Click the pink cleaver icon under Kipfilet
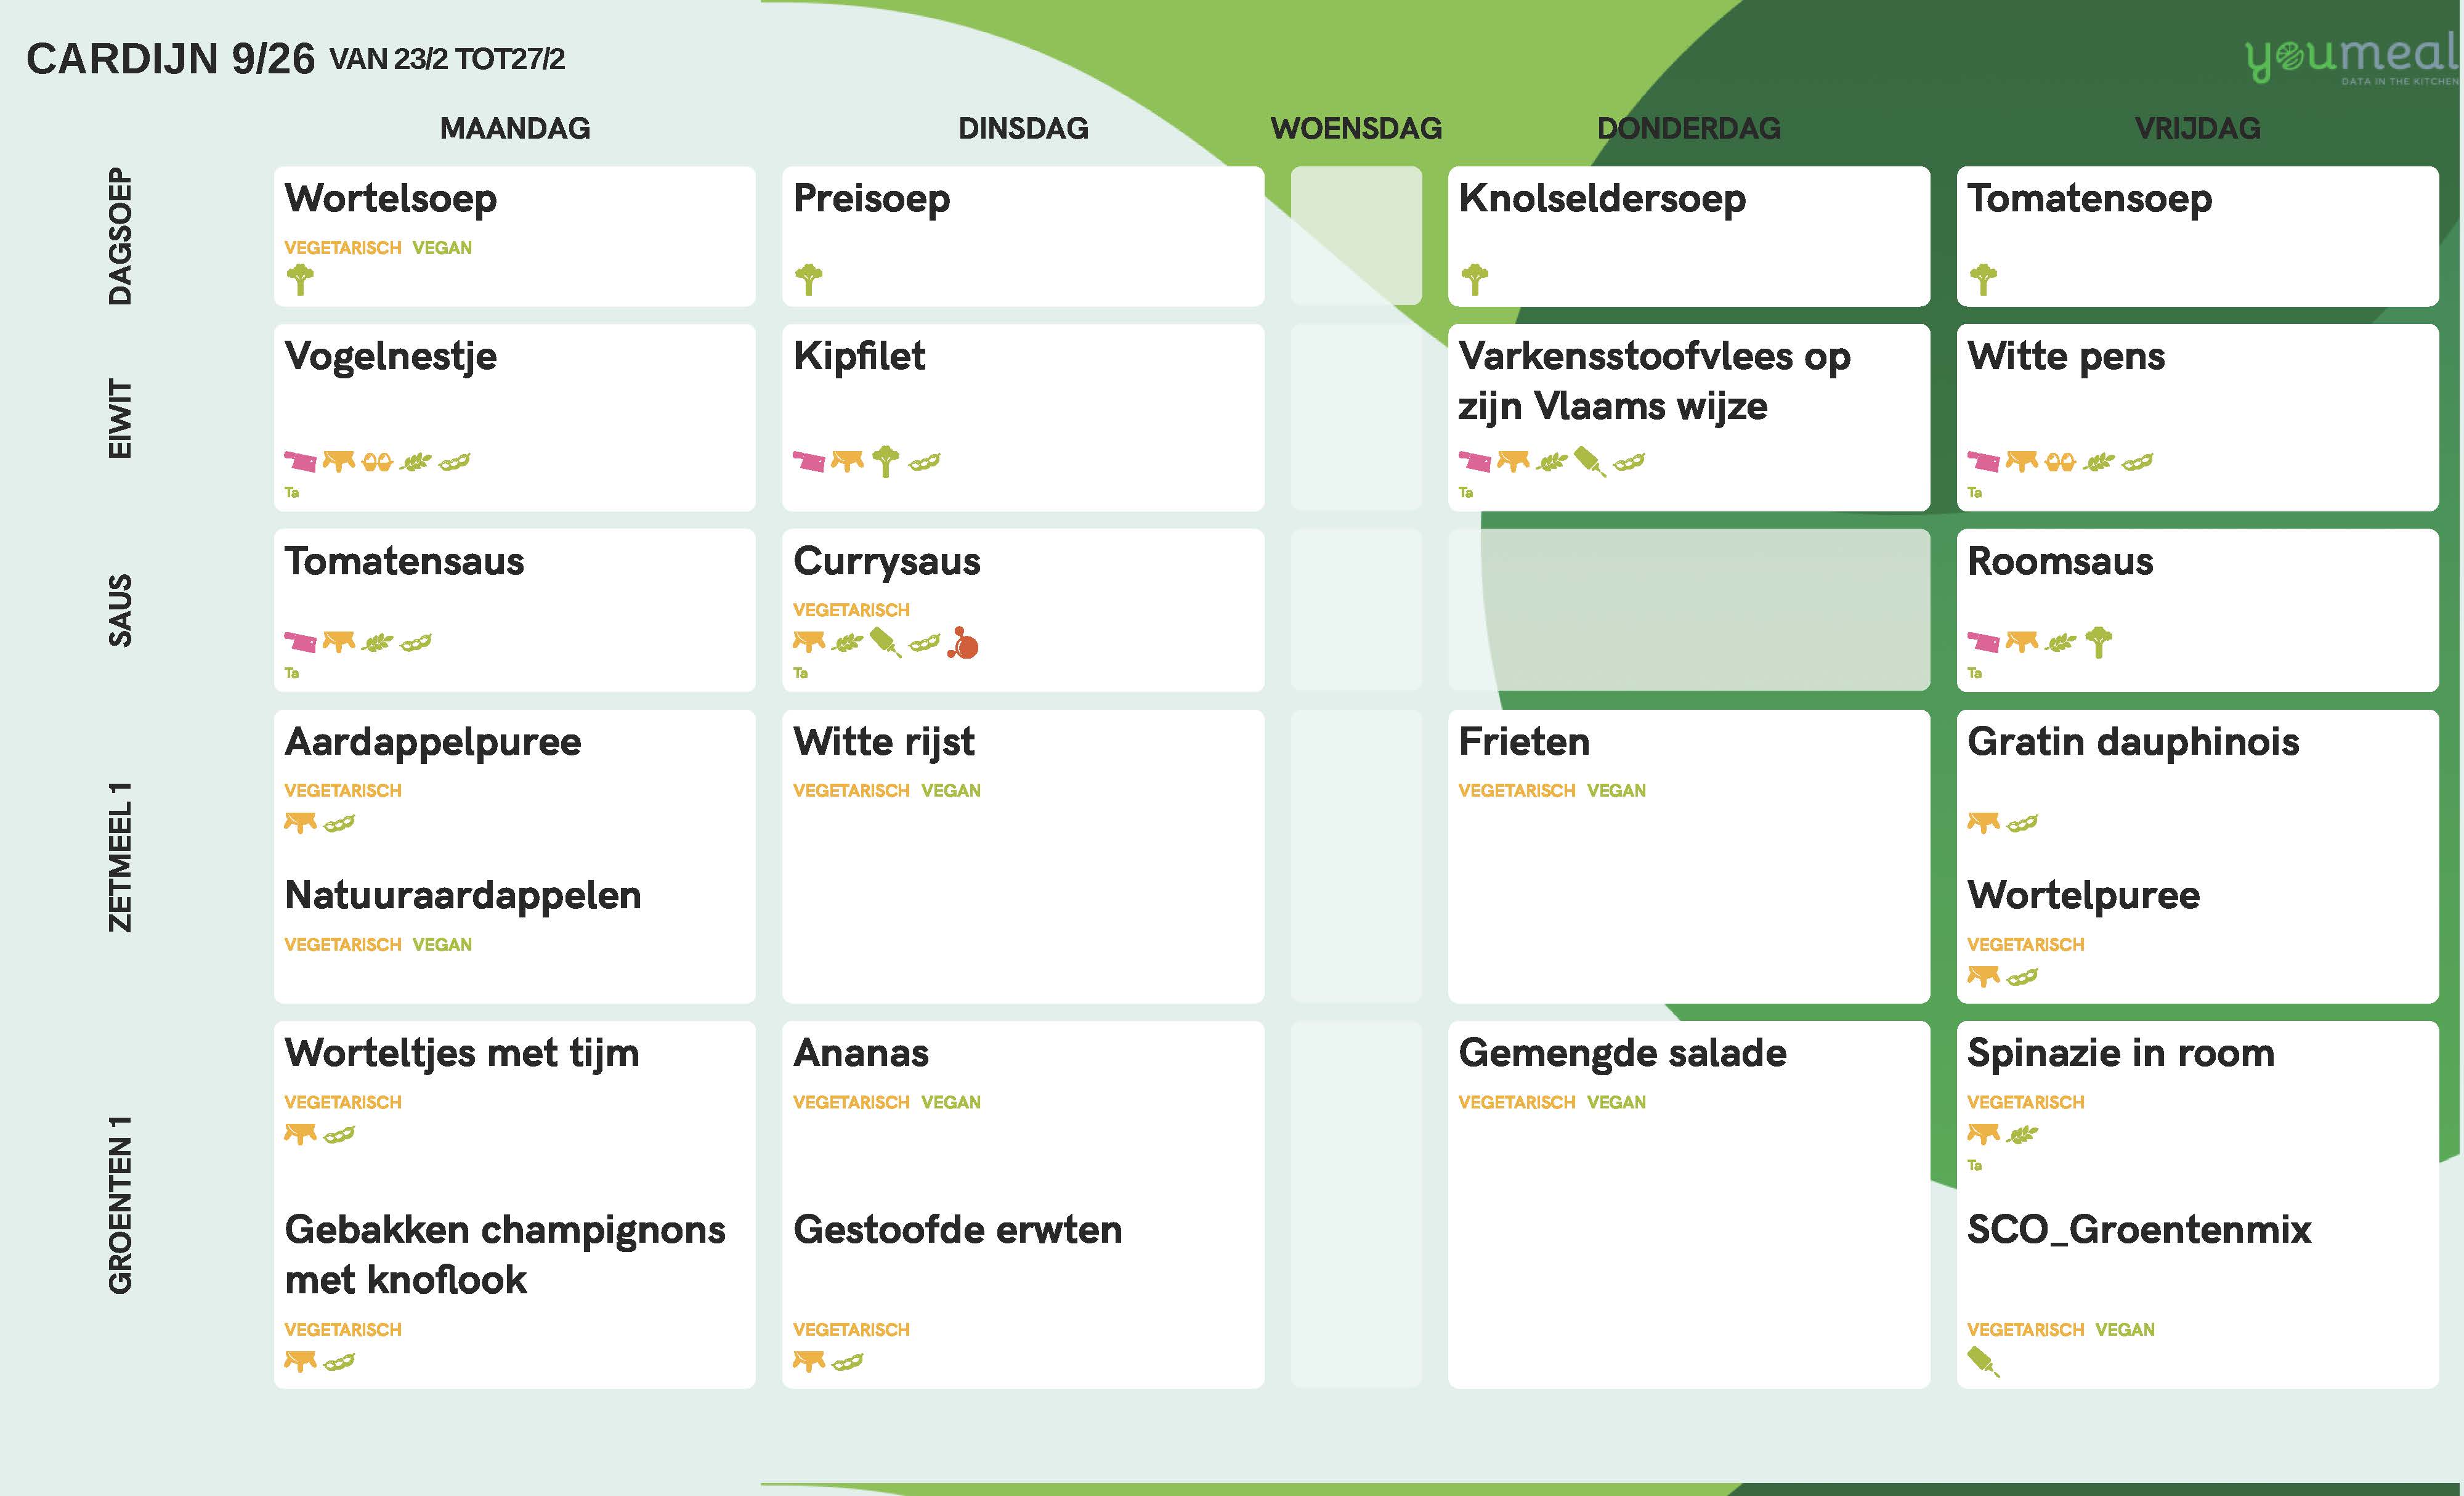2464x1496 pixels. click(809, 461)
